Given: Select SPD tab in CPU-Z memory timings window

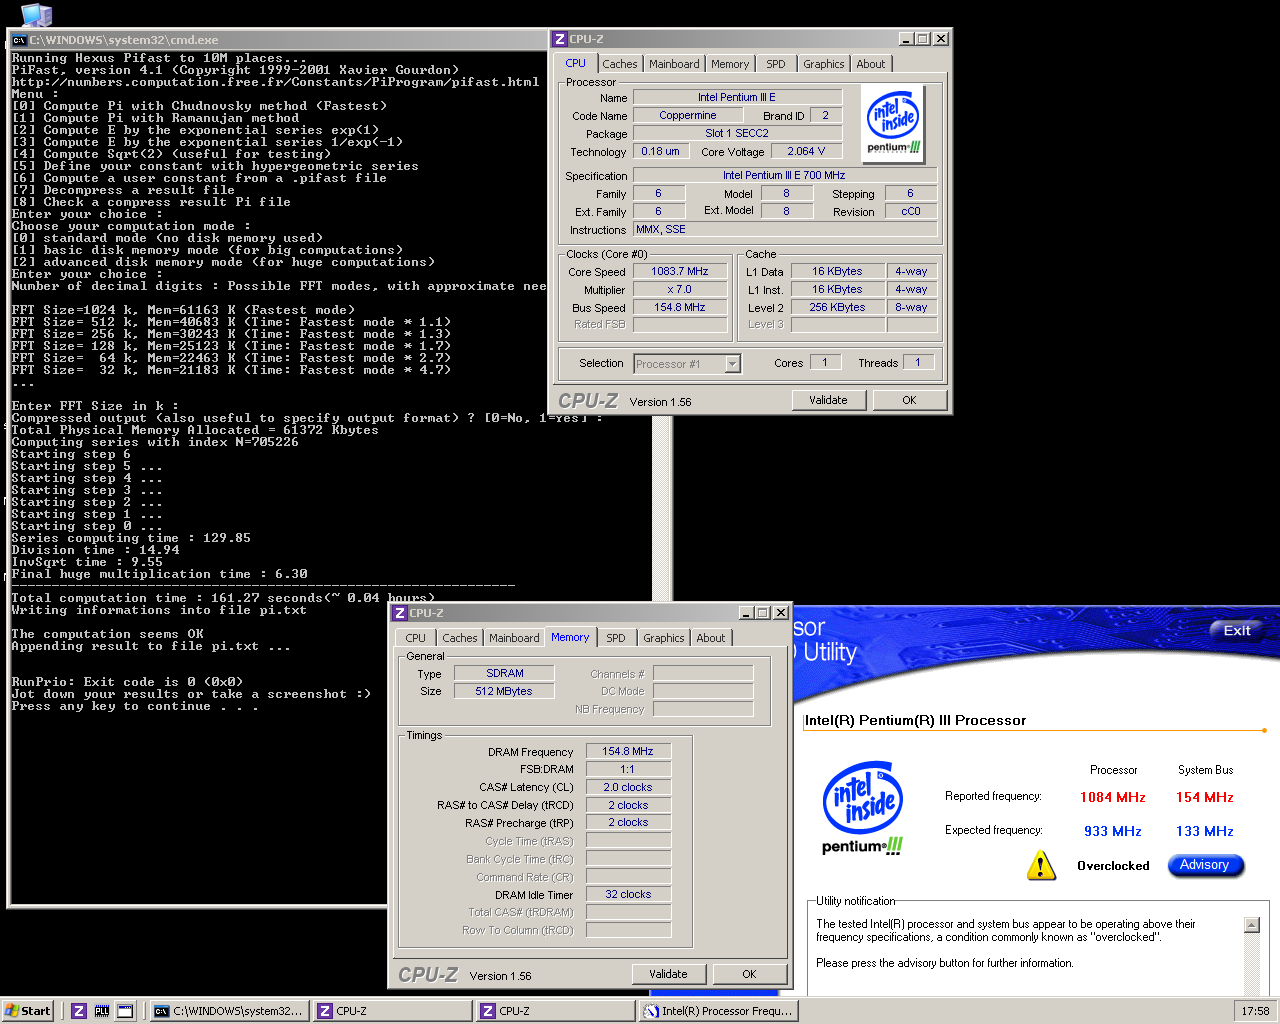Looking at the screenshot, I should 616,638.
